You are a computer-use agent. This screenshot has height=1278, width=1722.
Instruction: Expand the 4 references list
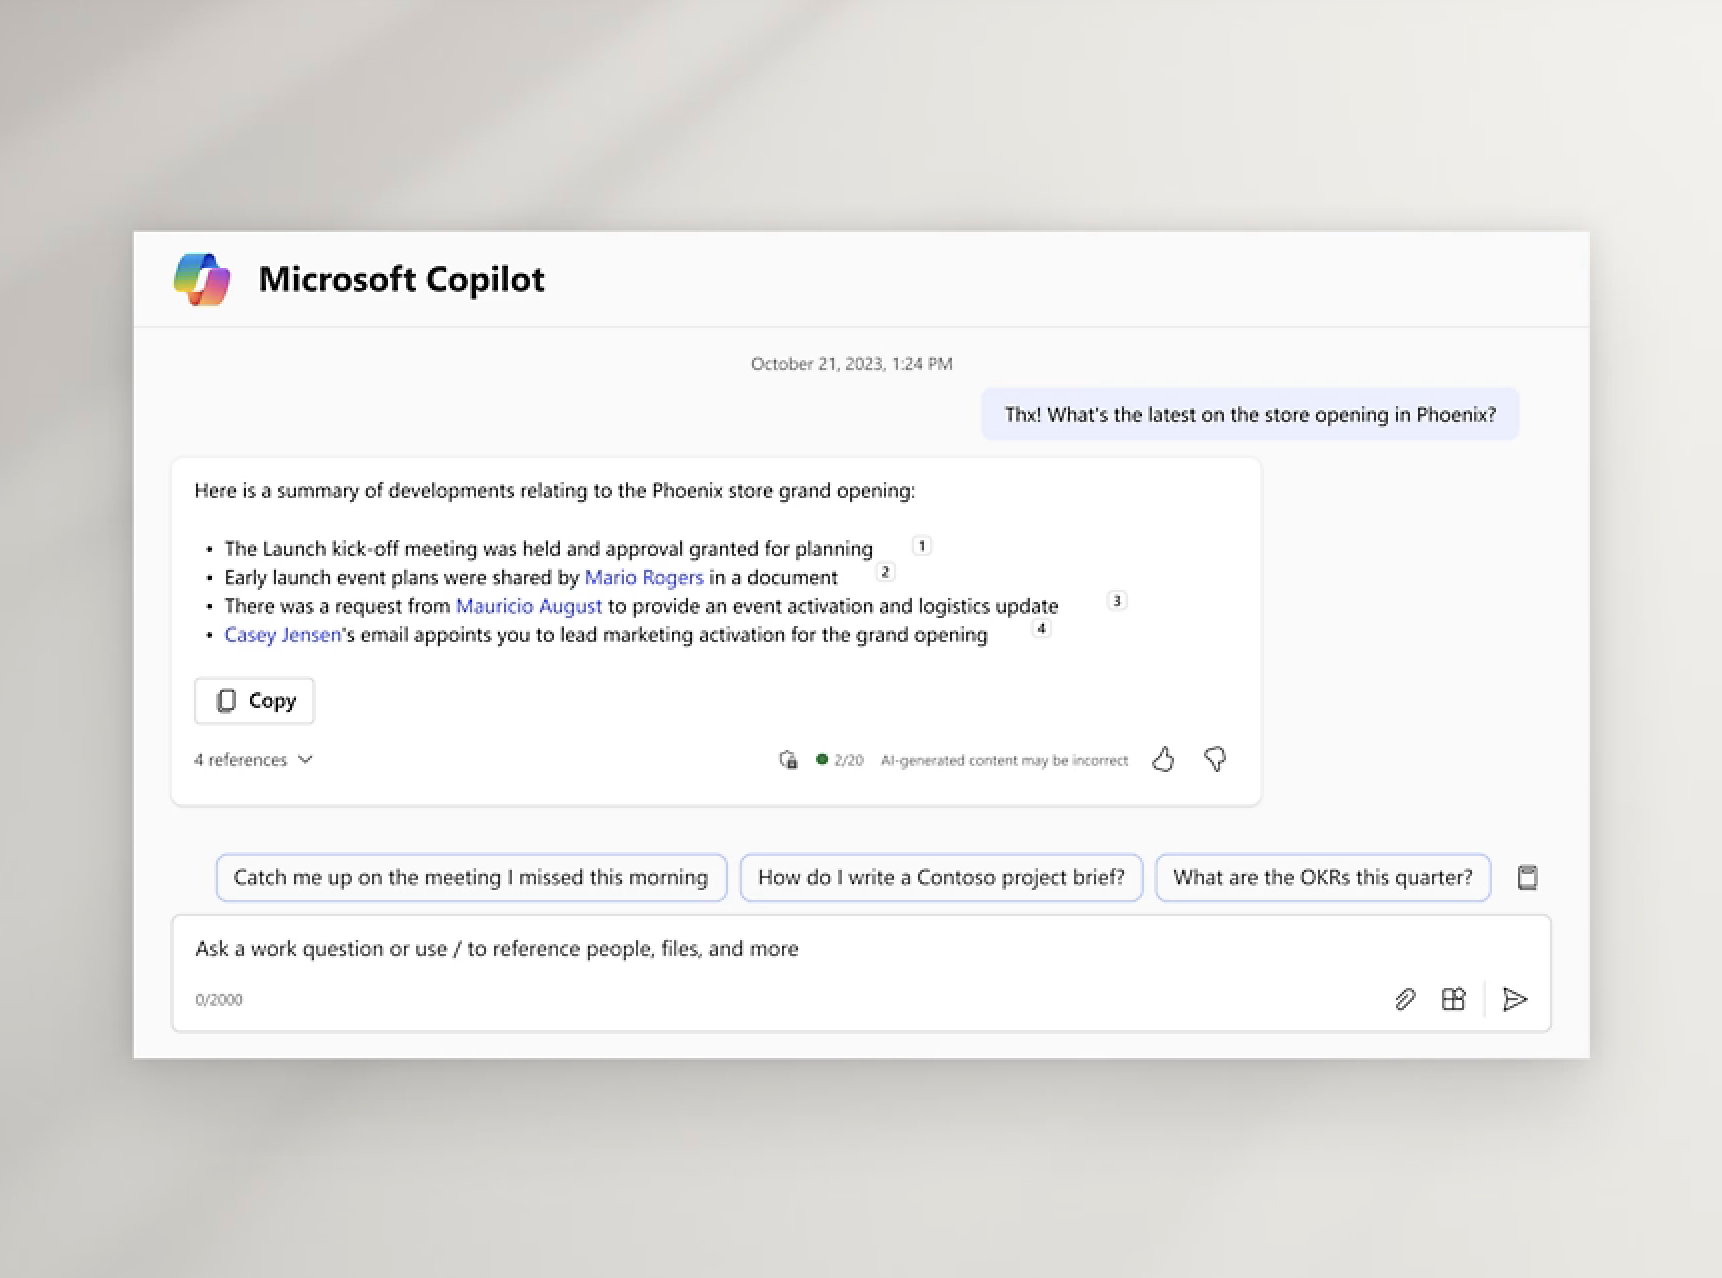(x=240, y=759)
